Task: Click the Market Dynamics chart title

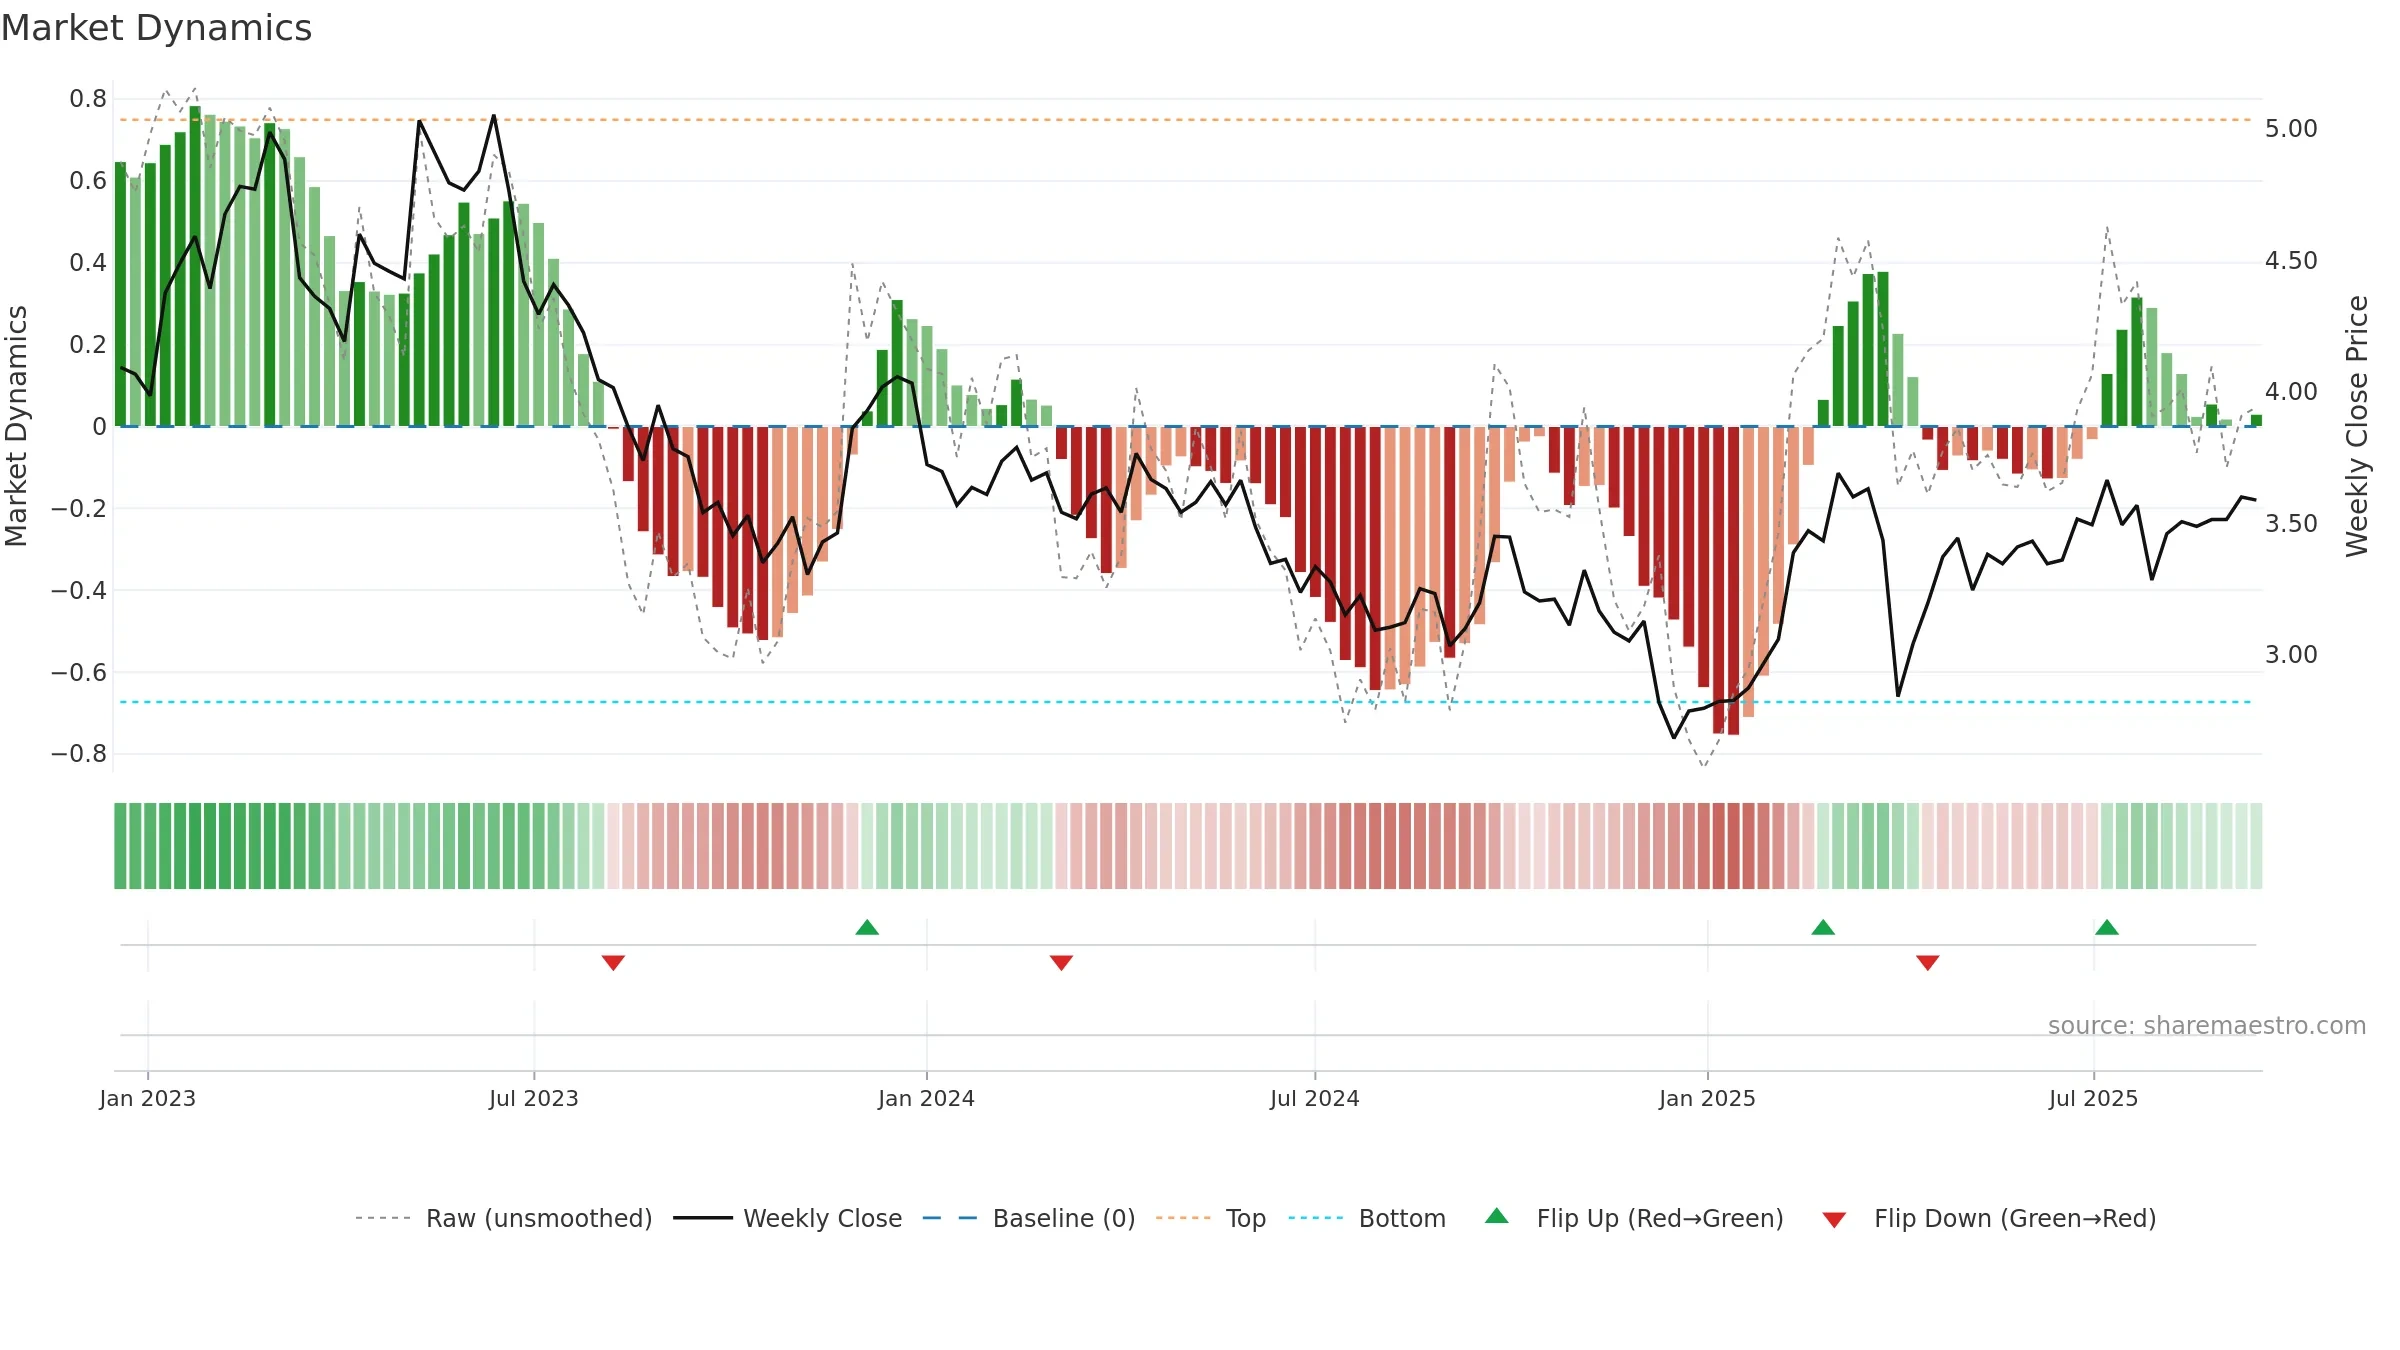Action: (x=156, y=28)
